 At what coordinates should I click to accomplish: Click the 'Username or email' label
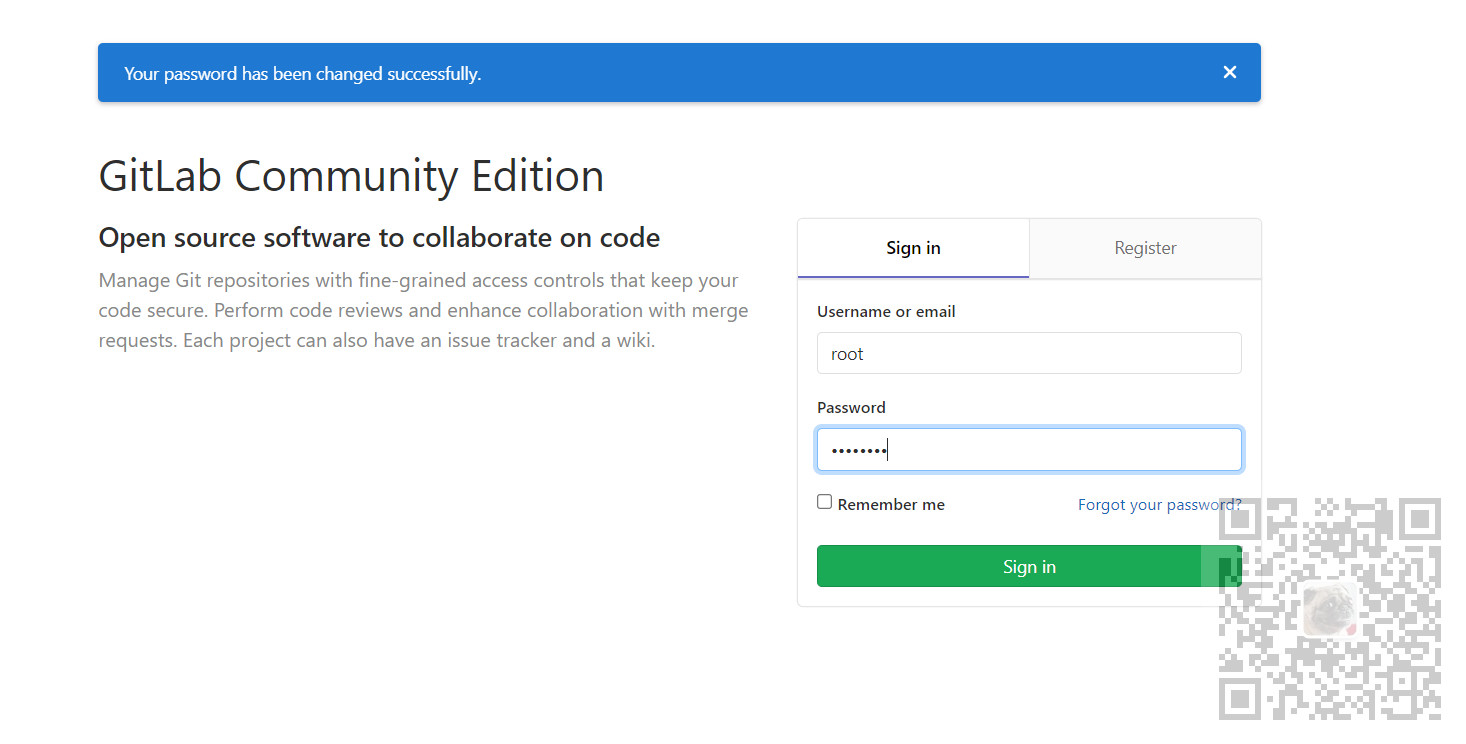pos(886,312)
